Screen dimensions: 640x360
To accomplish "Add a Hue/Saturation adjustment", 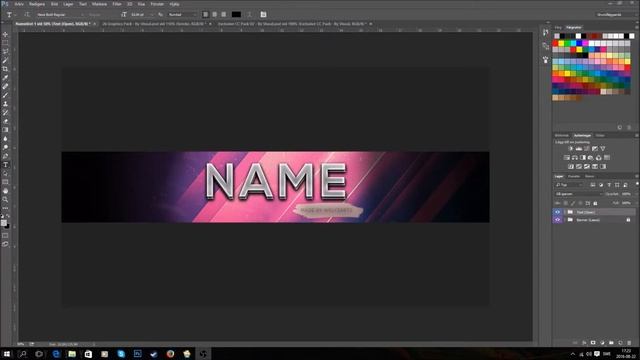I will coord(567,158).
